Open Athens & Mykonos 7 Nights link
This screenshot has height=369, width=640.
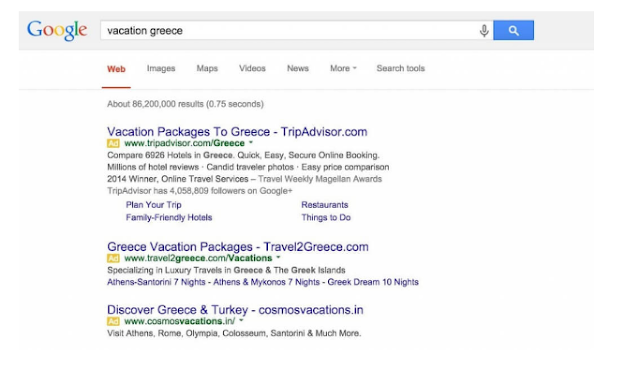[267, 282]
